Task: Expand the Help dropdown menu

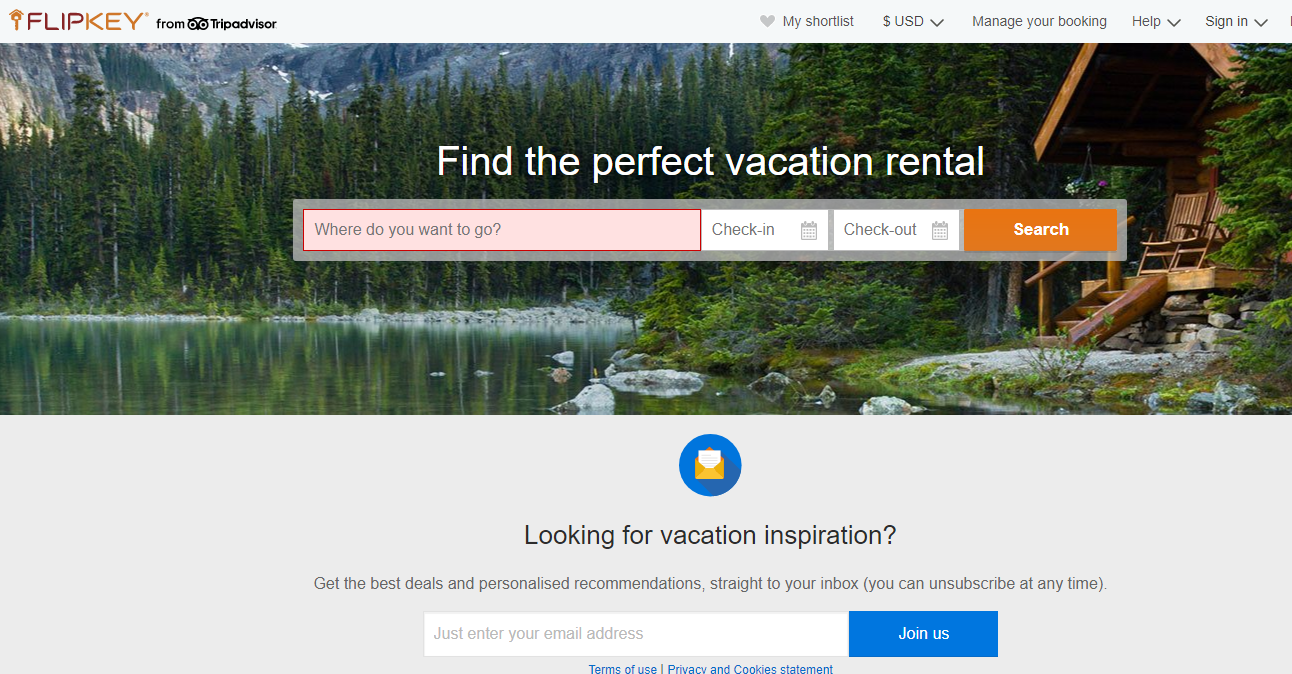Action: pos(1156,21)
